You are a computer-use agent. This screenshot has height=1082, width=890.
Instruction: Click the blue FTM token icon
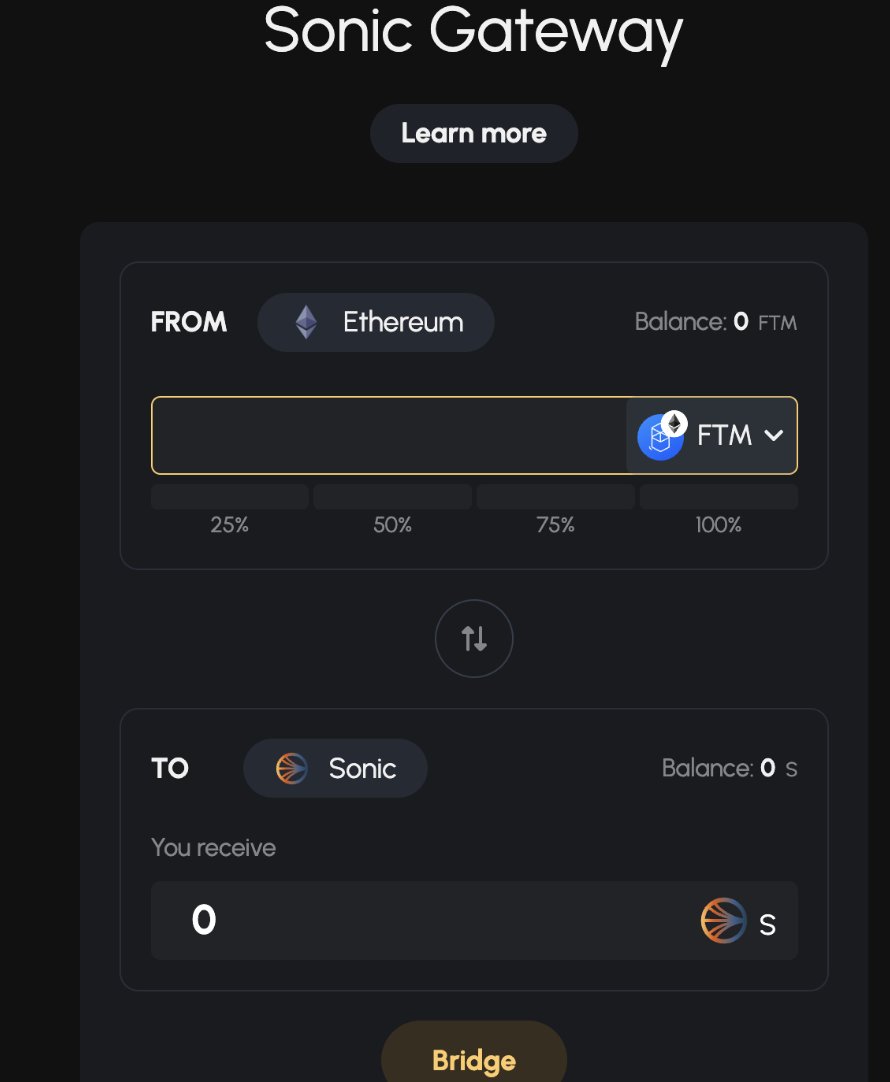pos(659,437)
